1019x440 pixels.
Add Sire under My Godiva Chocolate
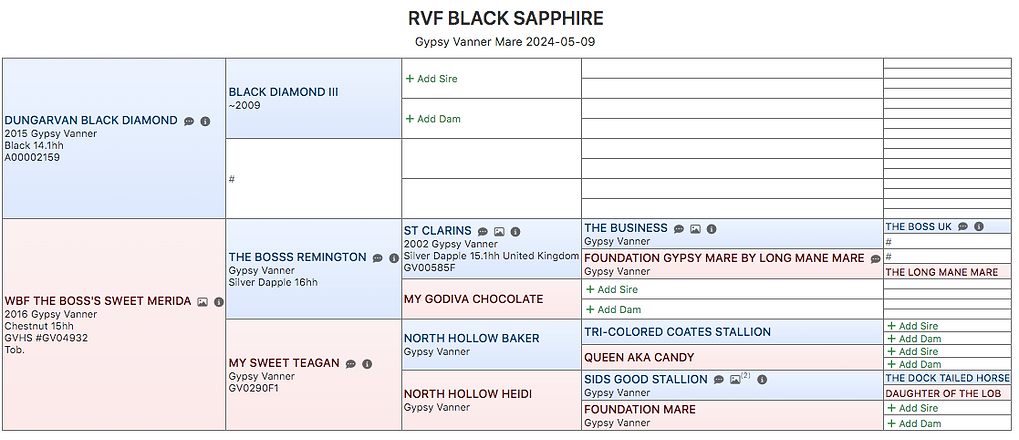tap(612, 289)
